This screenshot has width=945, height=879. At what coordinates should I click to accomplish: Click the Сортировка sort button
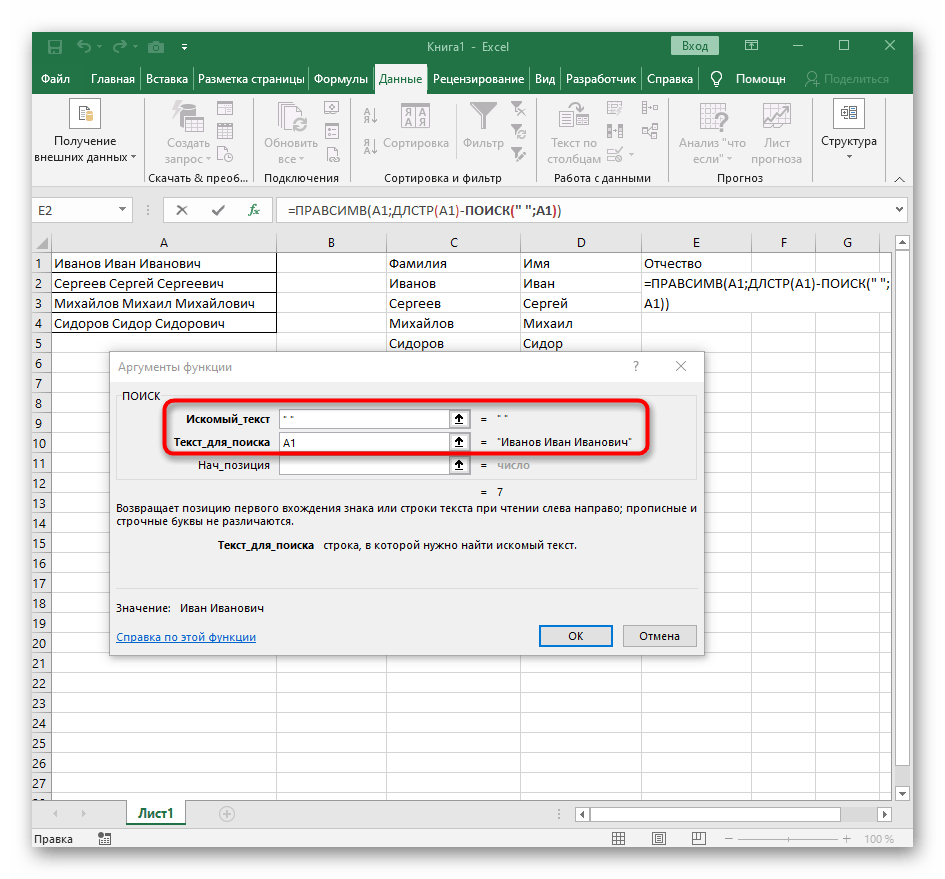coord(415,125)
